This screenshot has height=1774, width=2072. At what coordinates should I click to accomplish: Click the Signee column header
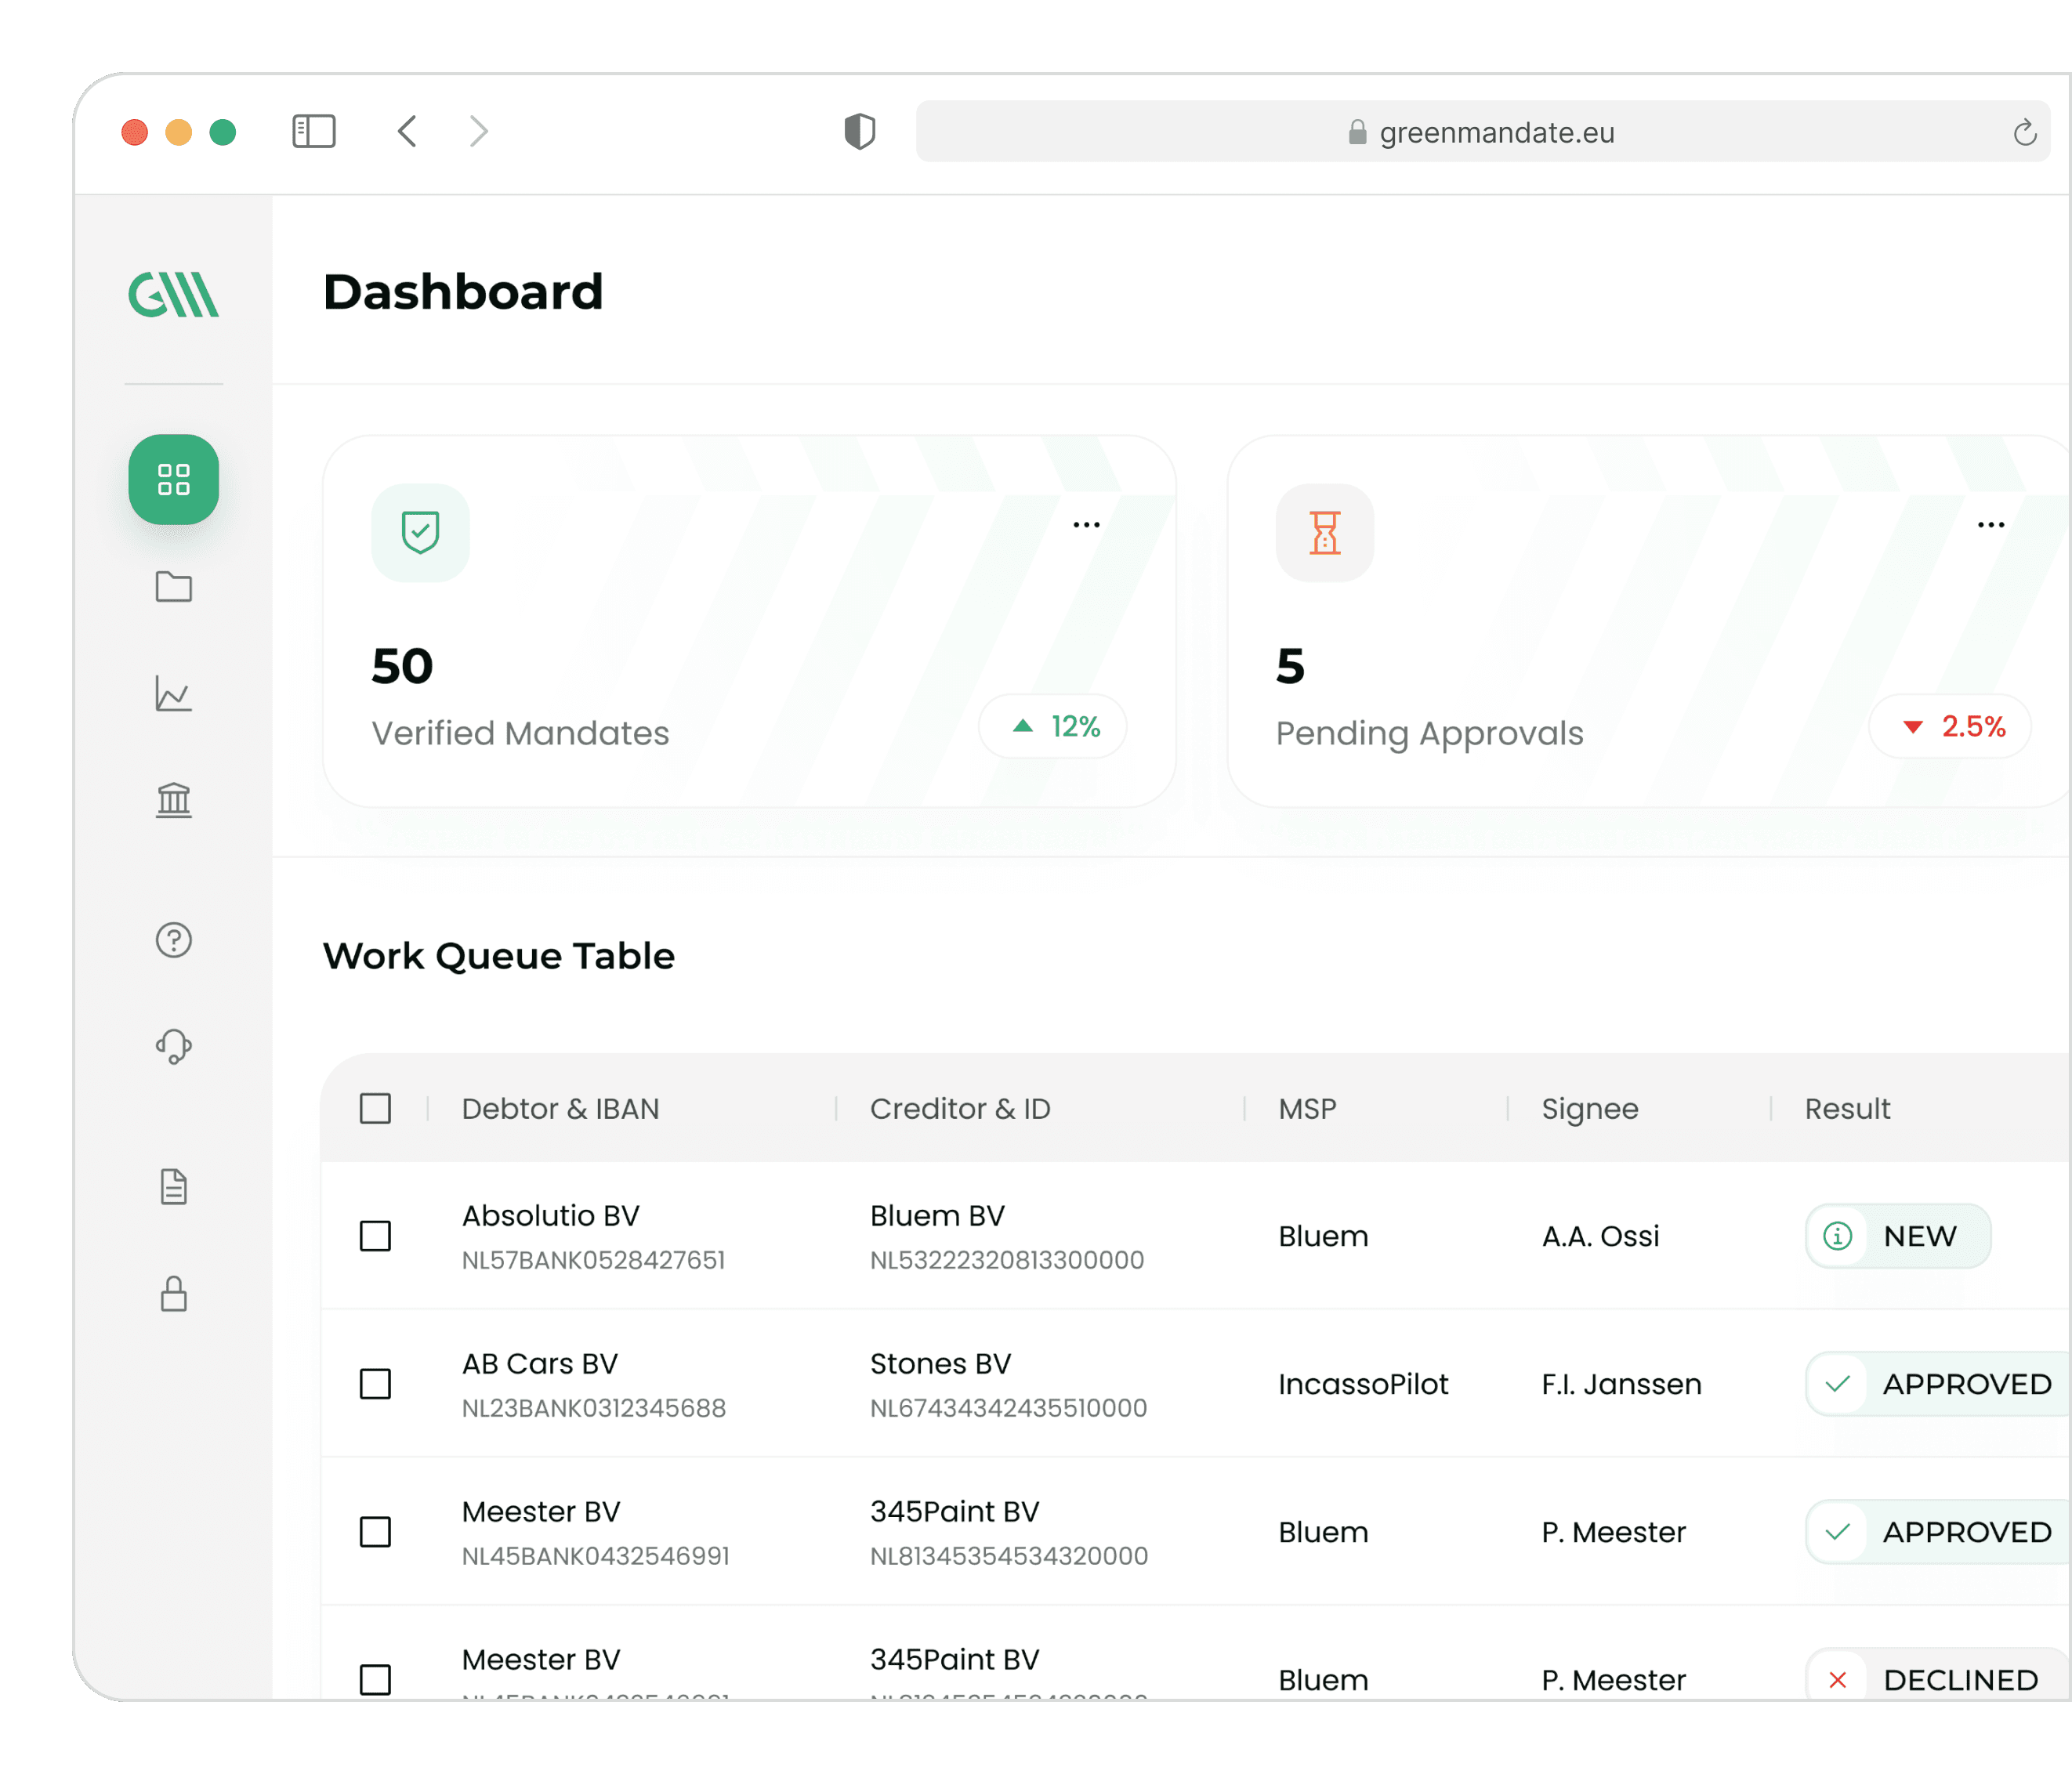(1589, 1108)
